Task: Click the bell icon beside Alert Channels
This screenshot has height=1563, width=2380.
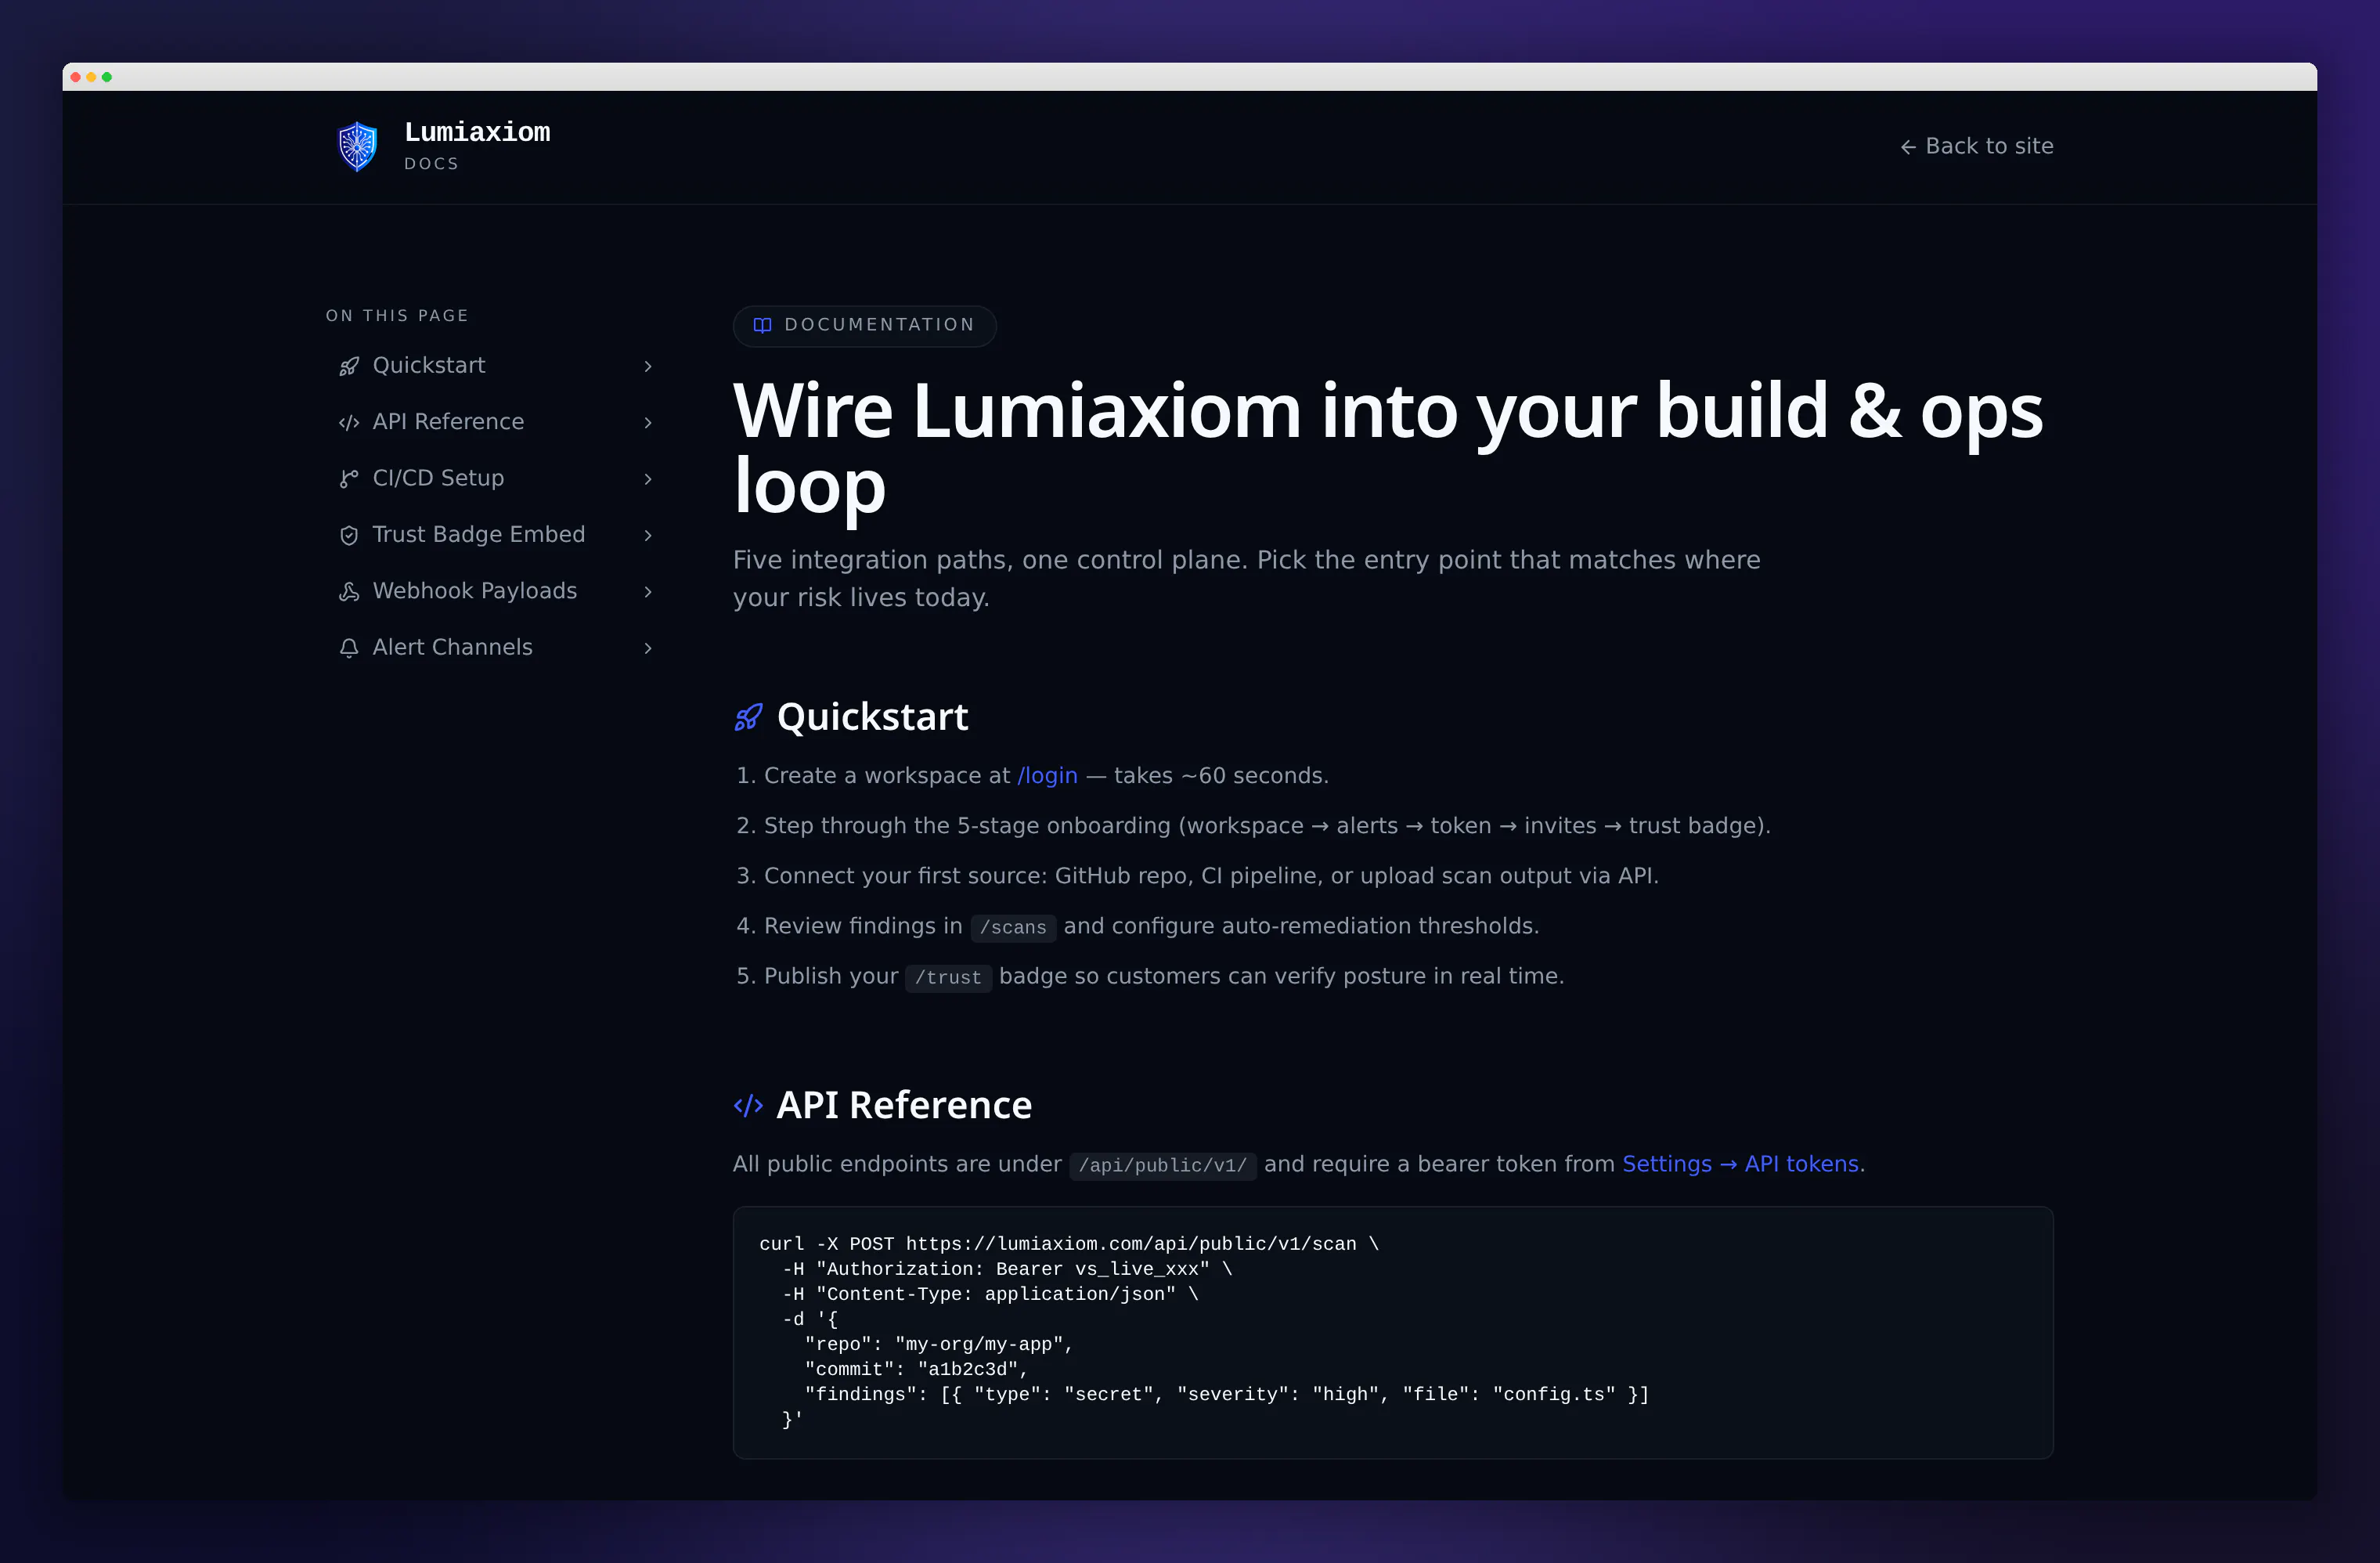Action: coord(348,648)
